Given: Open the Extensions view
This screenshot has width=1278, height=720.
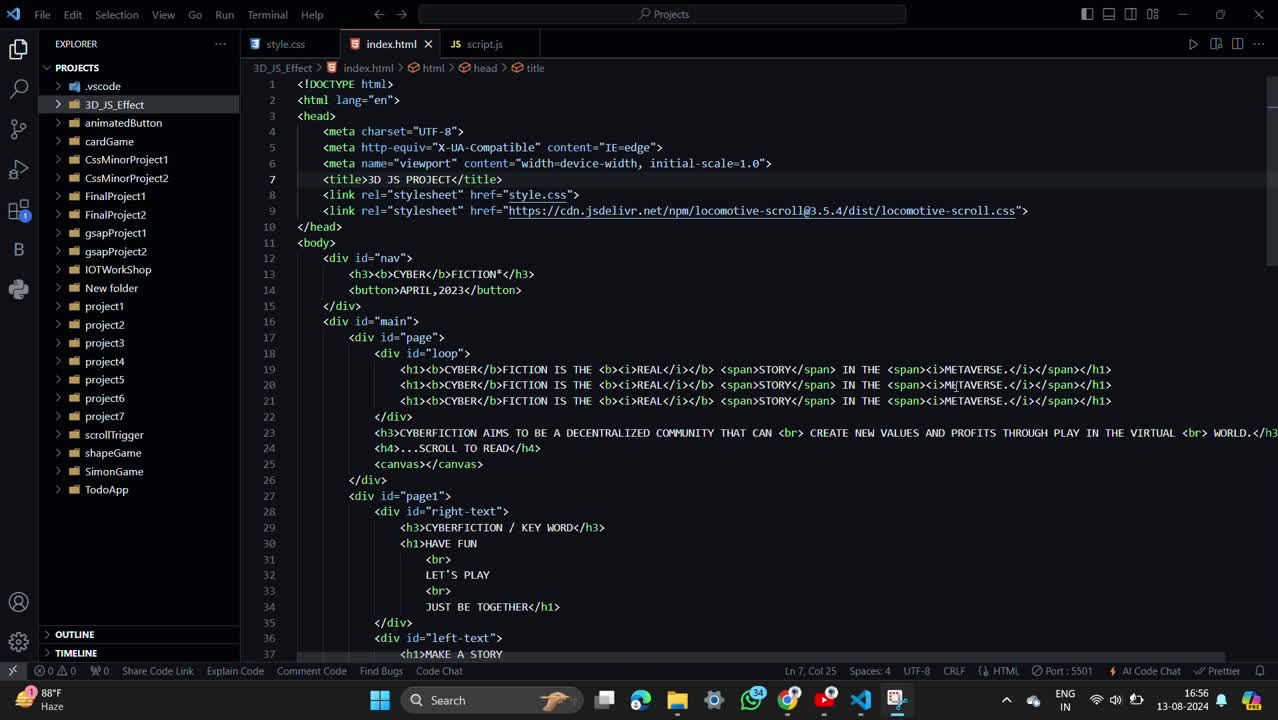Looking at the screenshot, I should click(18, 210).
